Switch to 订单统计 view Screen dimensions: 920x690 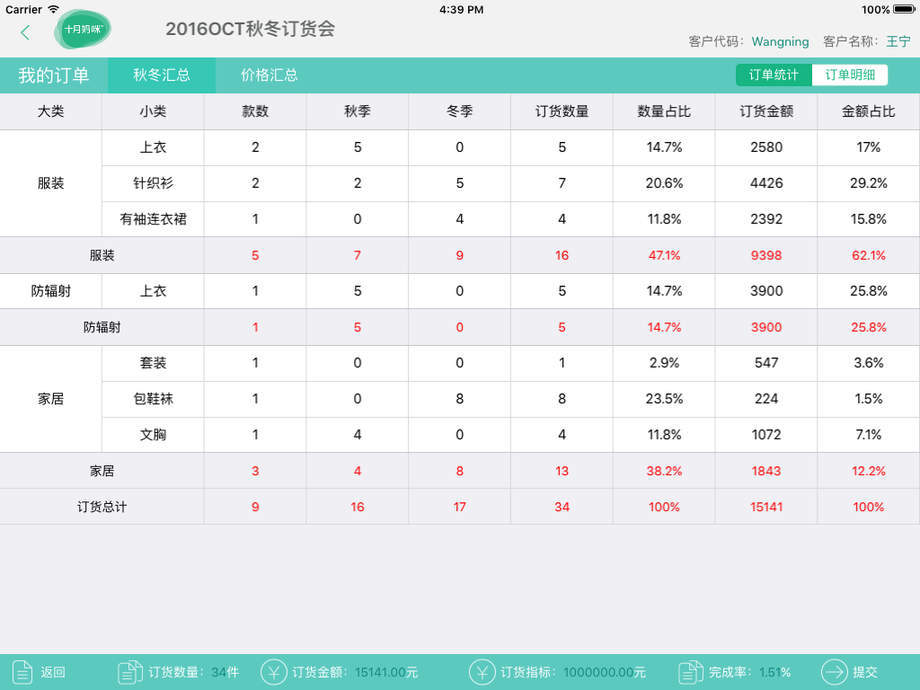coord(774,75)
